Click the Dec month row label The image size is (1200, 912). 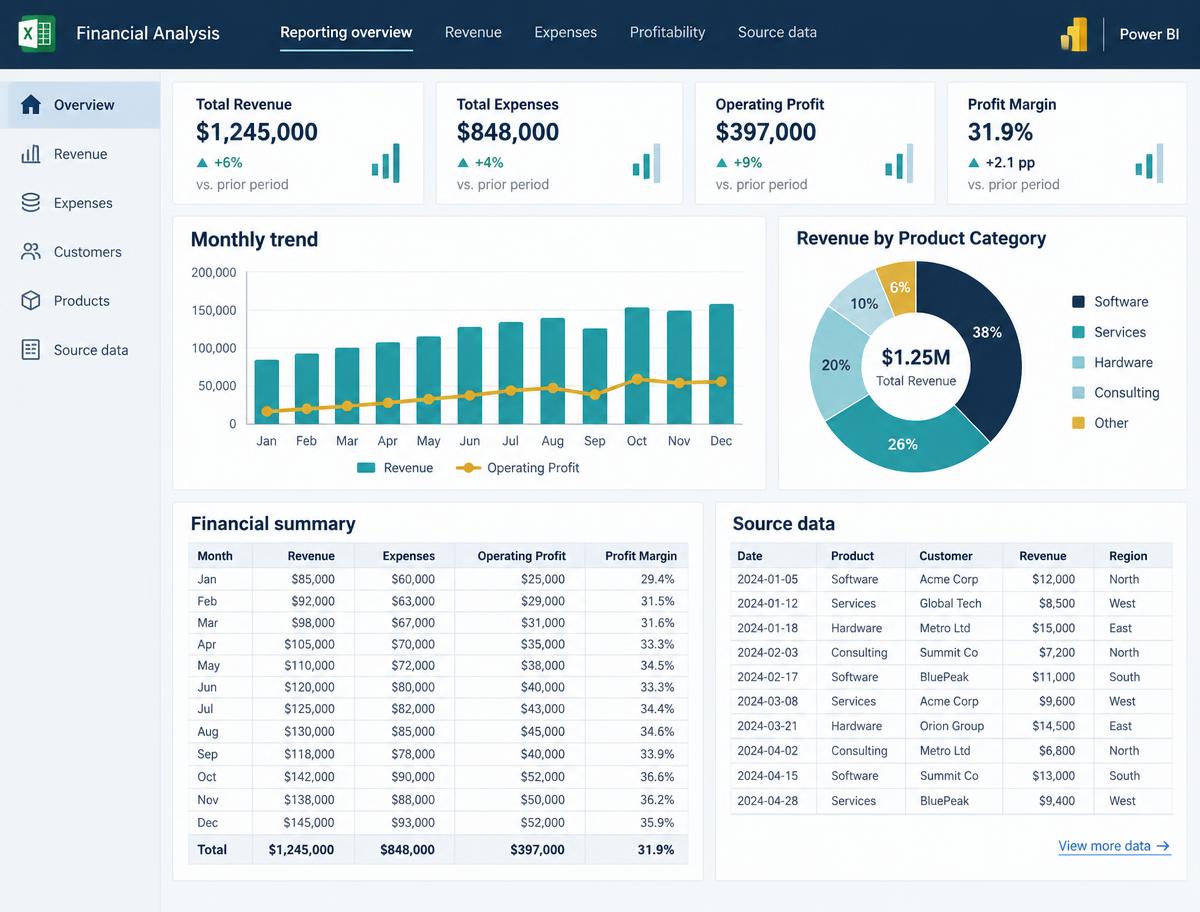coord(207,823)
